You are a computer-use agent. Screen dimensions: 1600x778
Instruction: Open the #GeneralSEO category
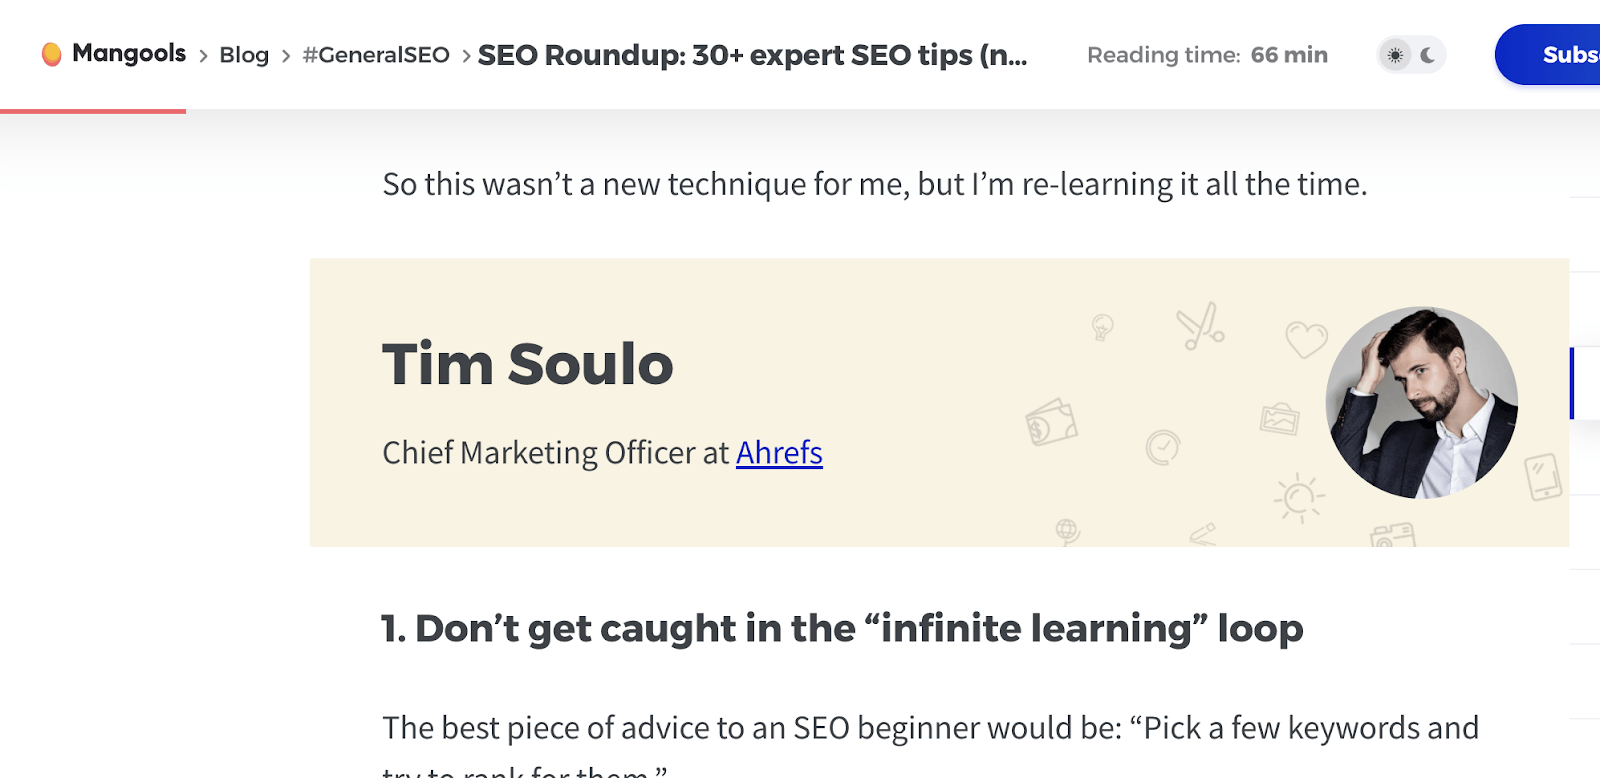pos(376,55)
